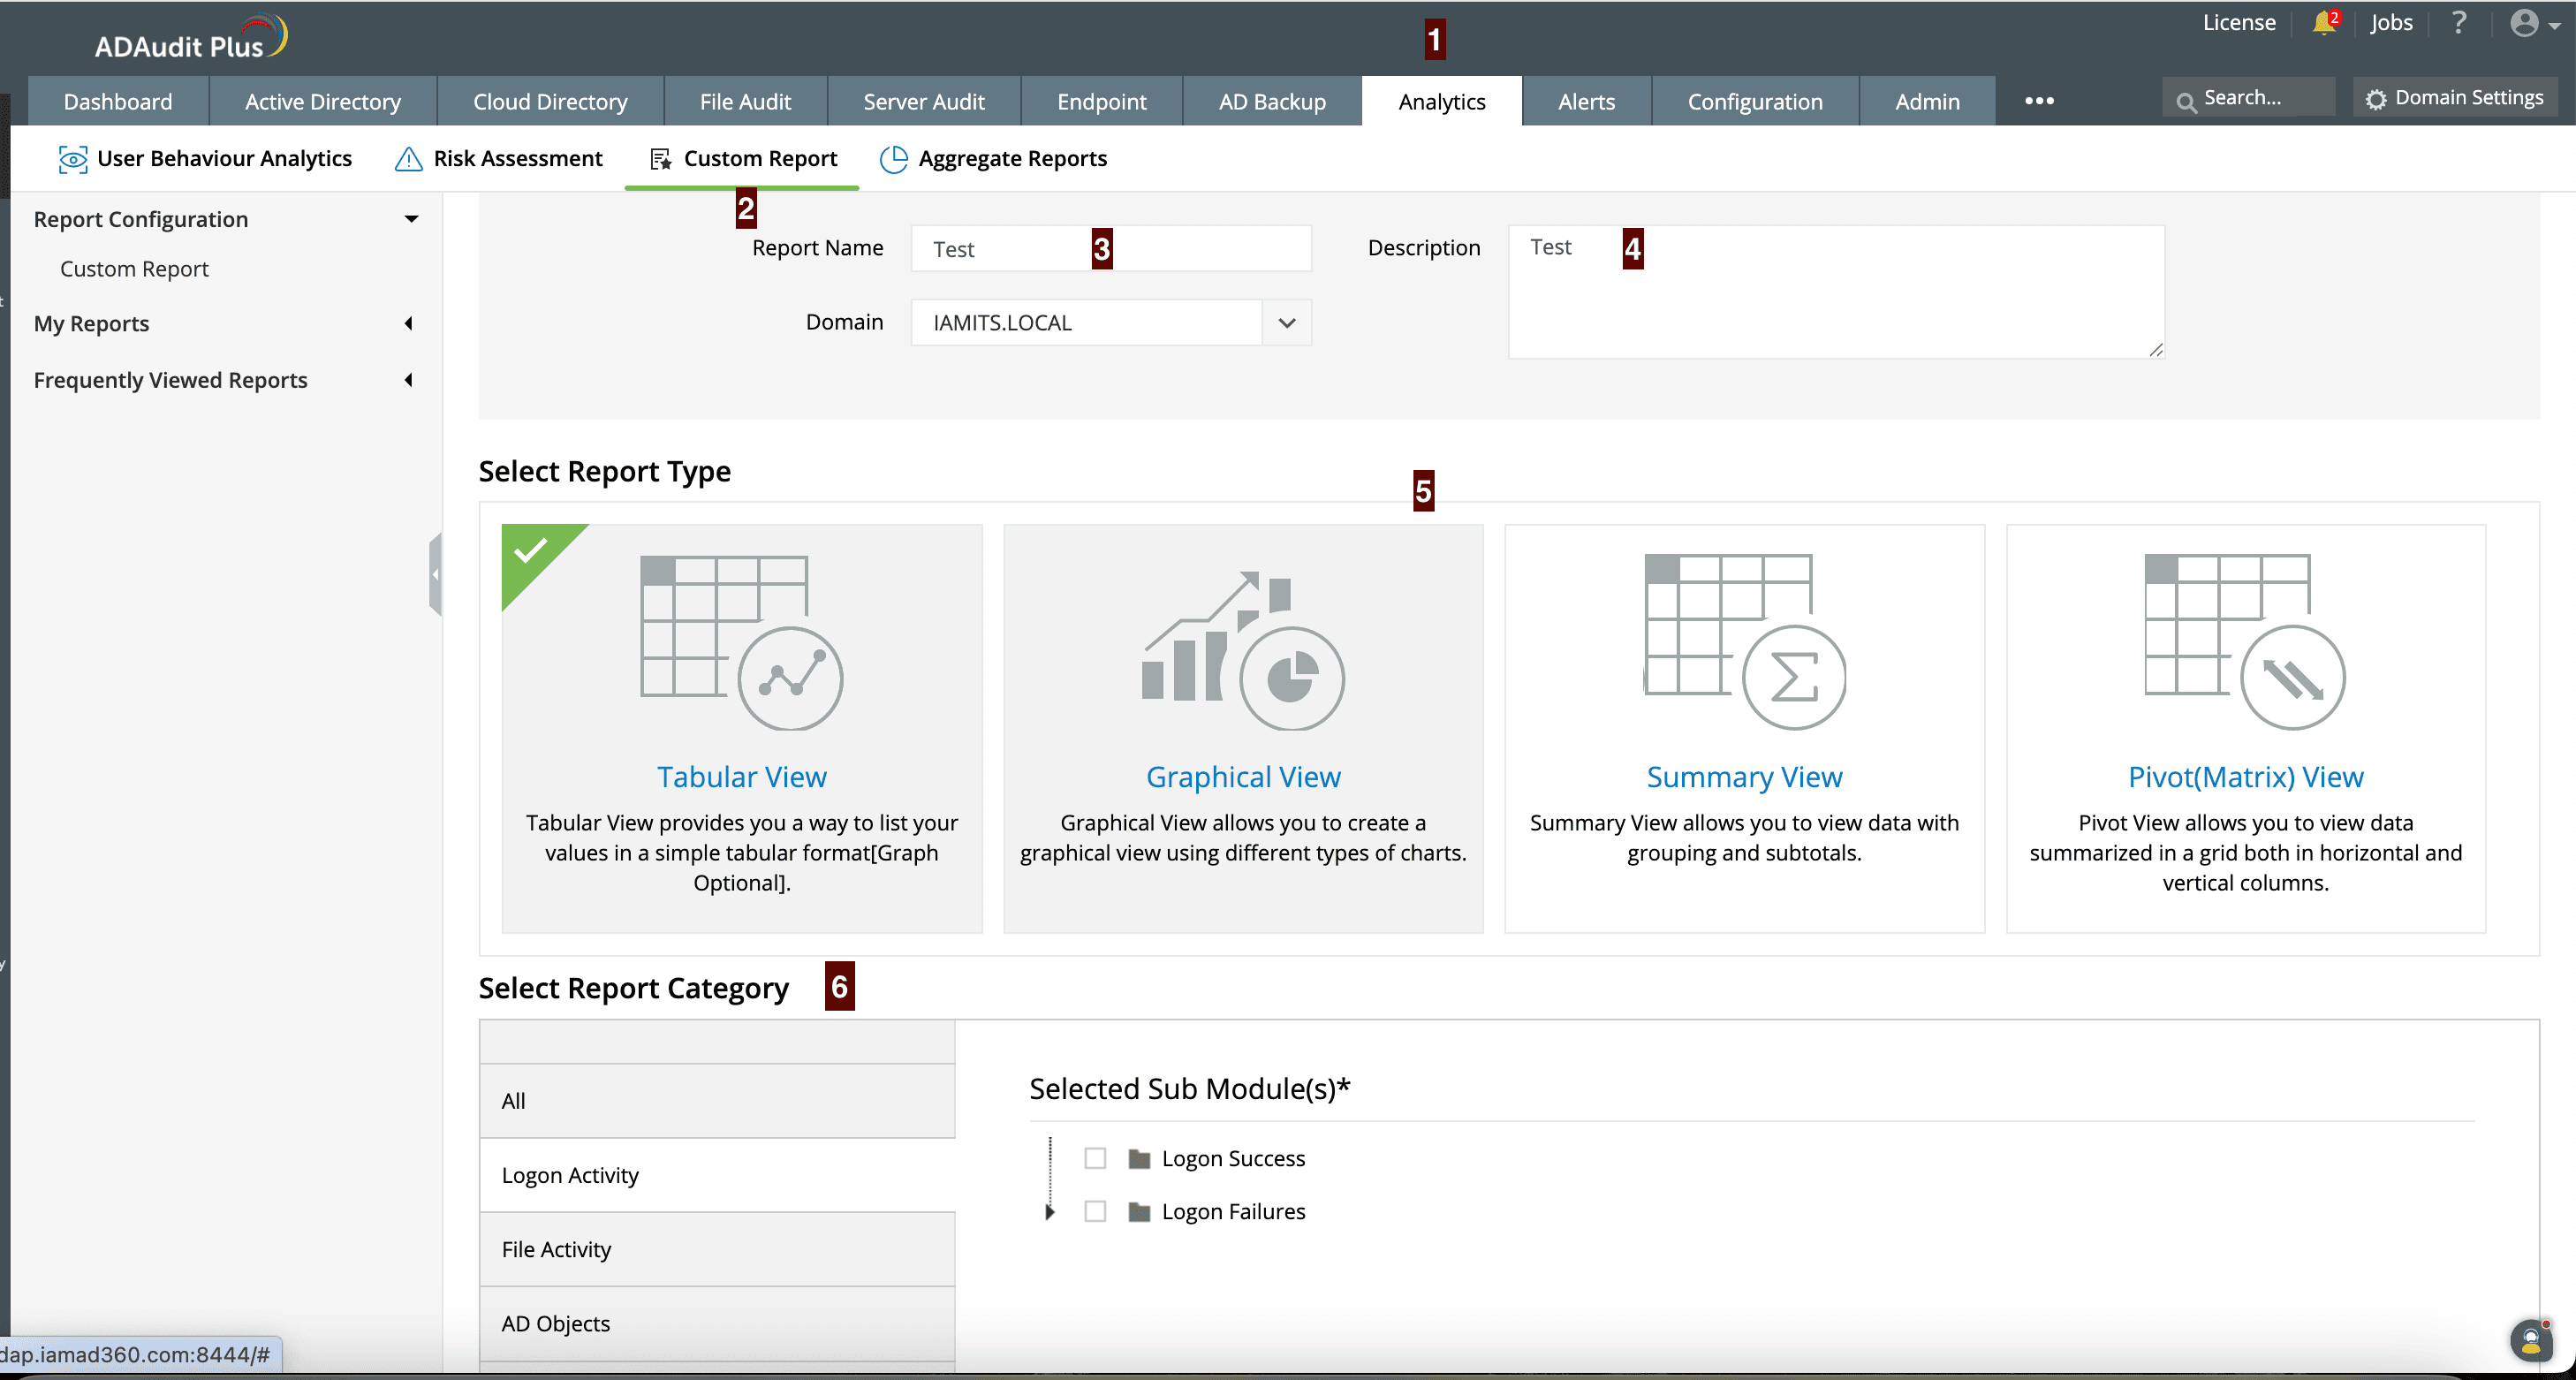Open the chat assistant icon at bottom right
Viewport: 2576px width, 1380px height.
2530,1340
